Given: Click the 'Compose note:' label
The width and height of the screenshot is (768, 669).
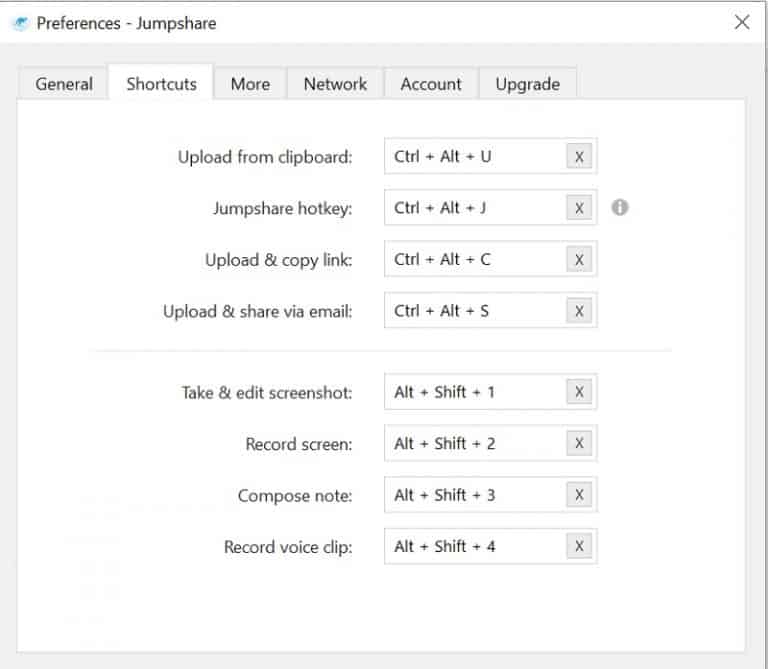Looking at the screenshot, I should click(x=295, y=496).
